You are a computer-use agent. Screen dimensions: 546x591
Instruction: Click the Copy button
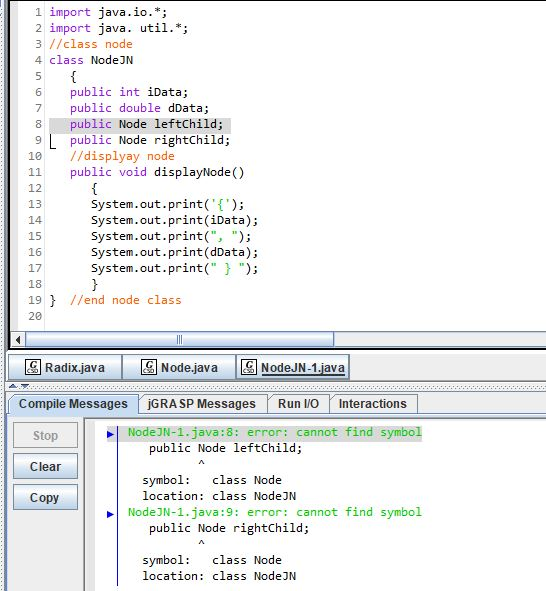coord(45,498)
